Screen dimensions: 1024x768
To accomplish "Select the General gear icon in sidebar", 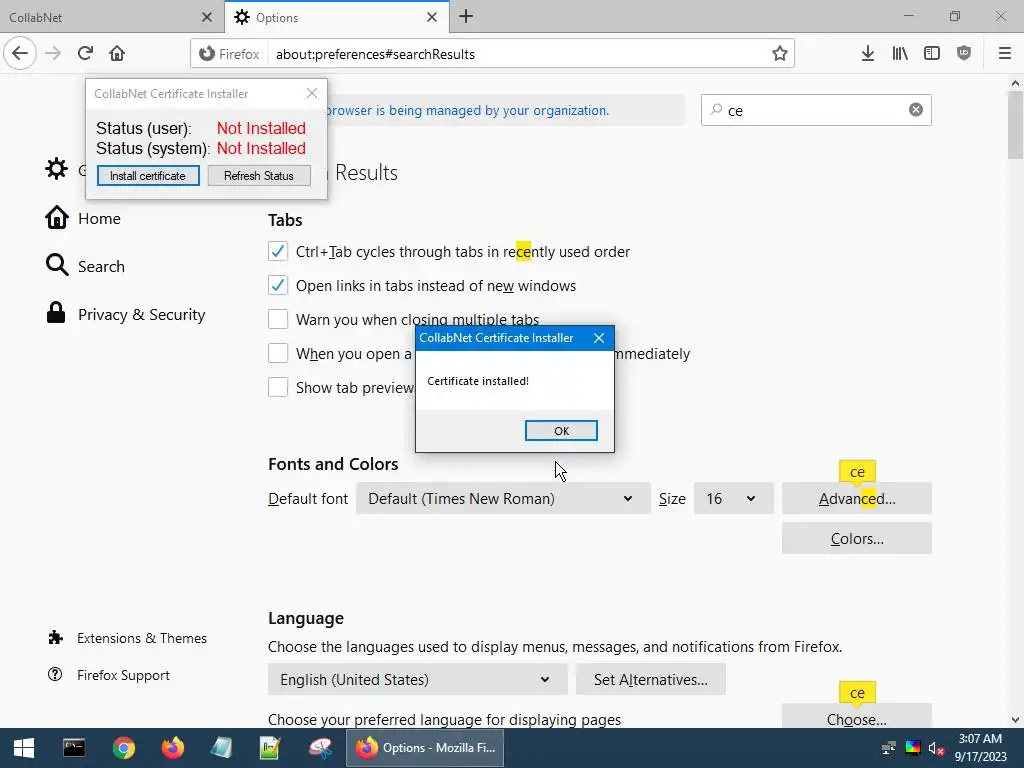I will pos(56,169).
